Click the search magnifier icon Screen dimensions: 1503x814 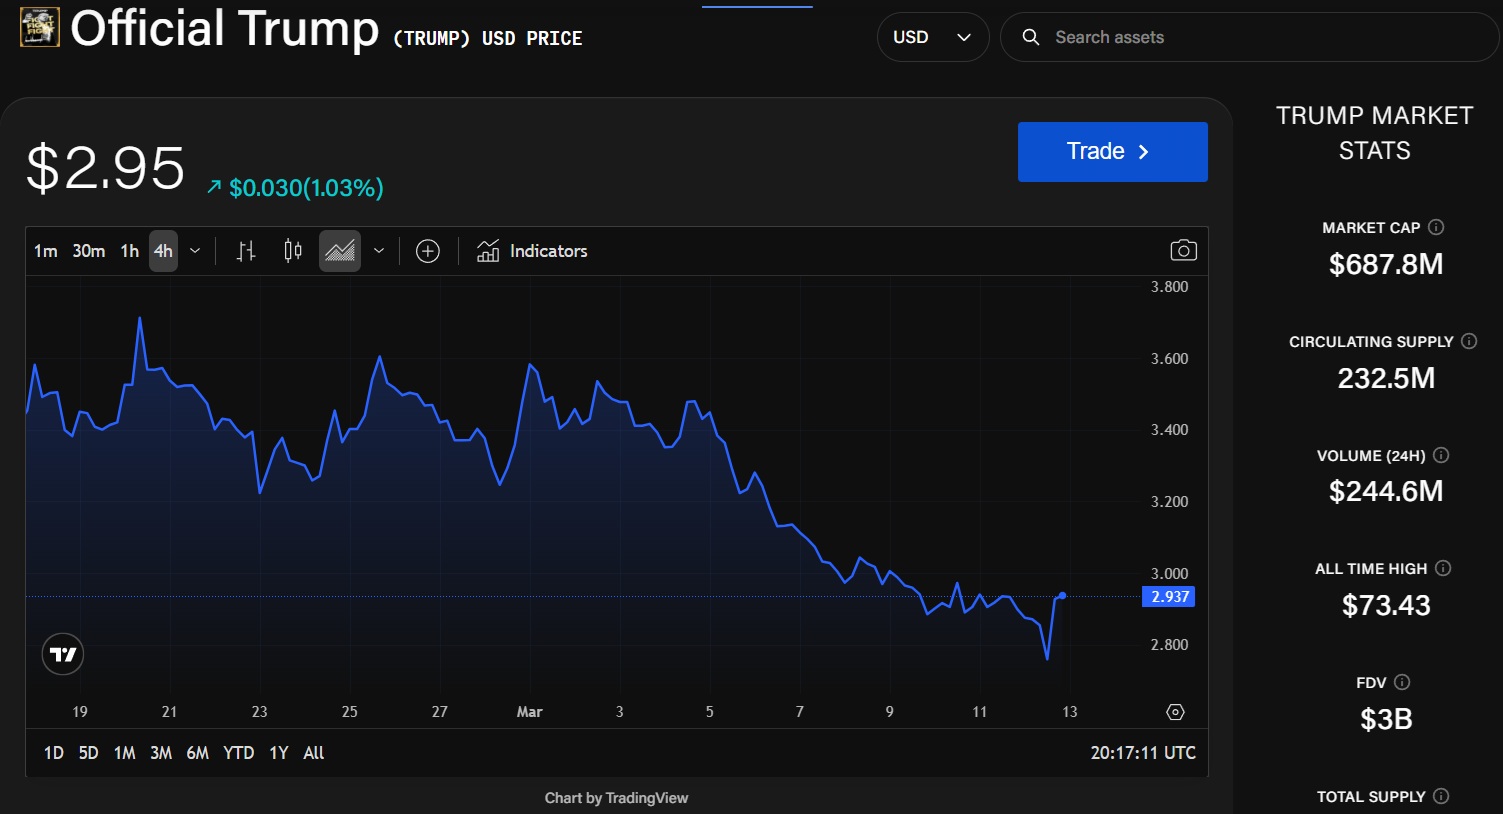click(1031, 37)
